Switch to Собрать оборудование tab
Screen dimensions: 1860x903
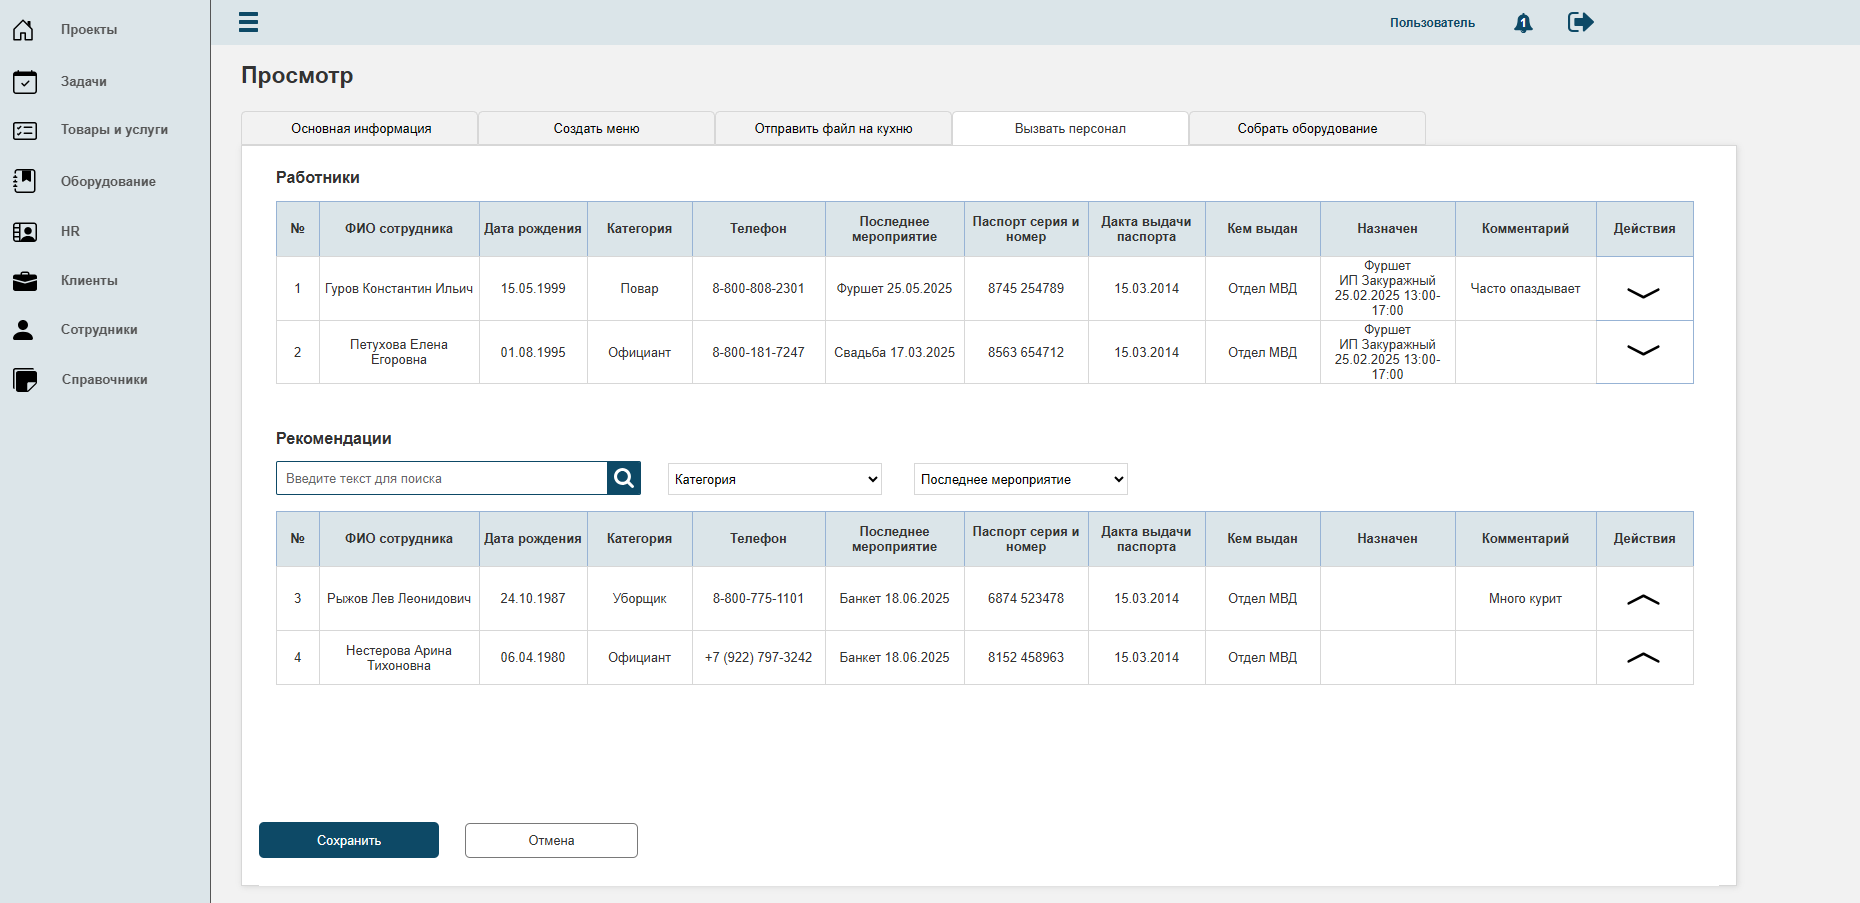tap(1307, 128)
